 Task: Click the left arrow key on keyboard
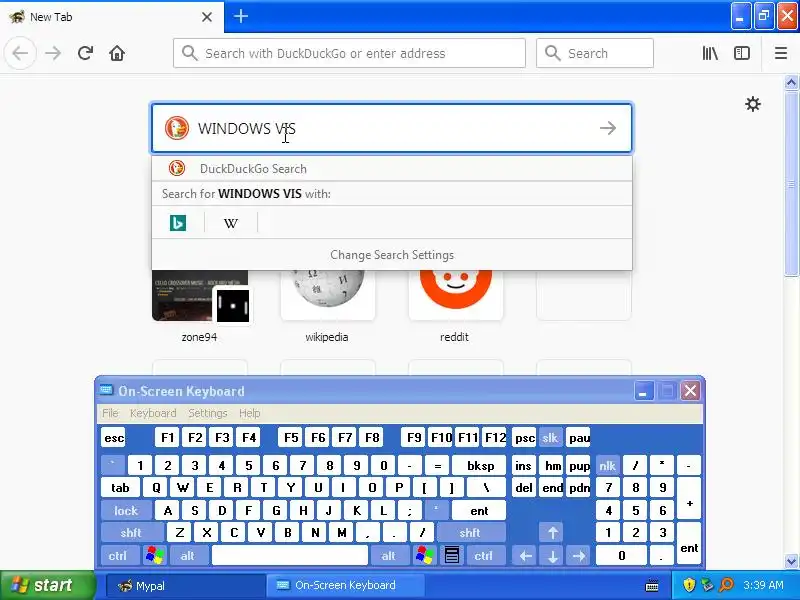click(x=526, y=555)
